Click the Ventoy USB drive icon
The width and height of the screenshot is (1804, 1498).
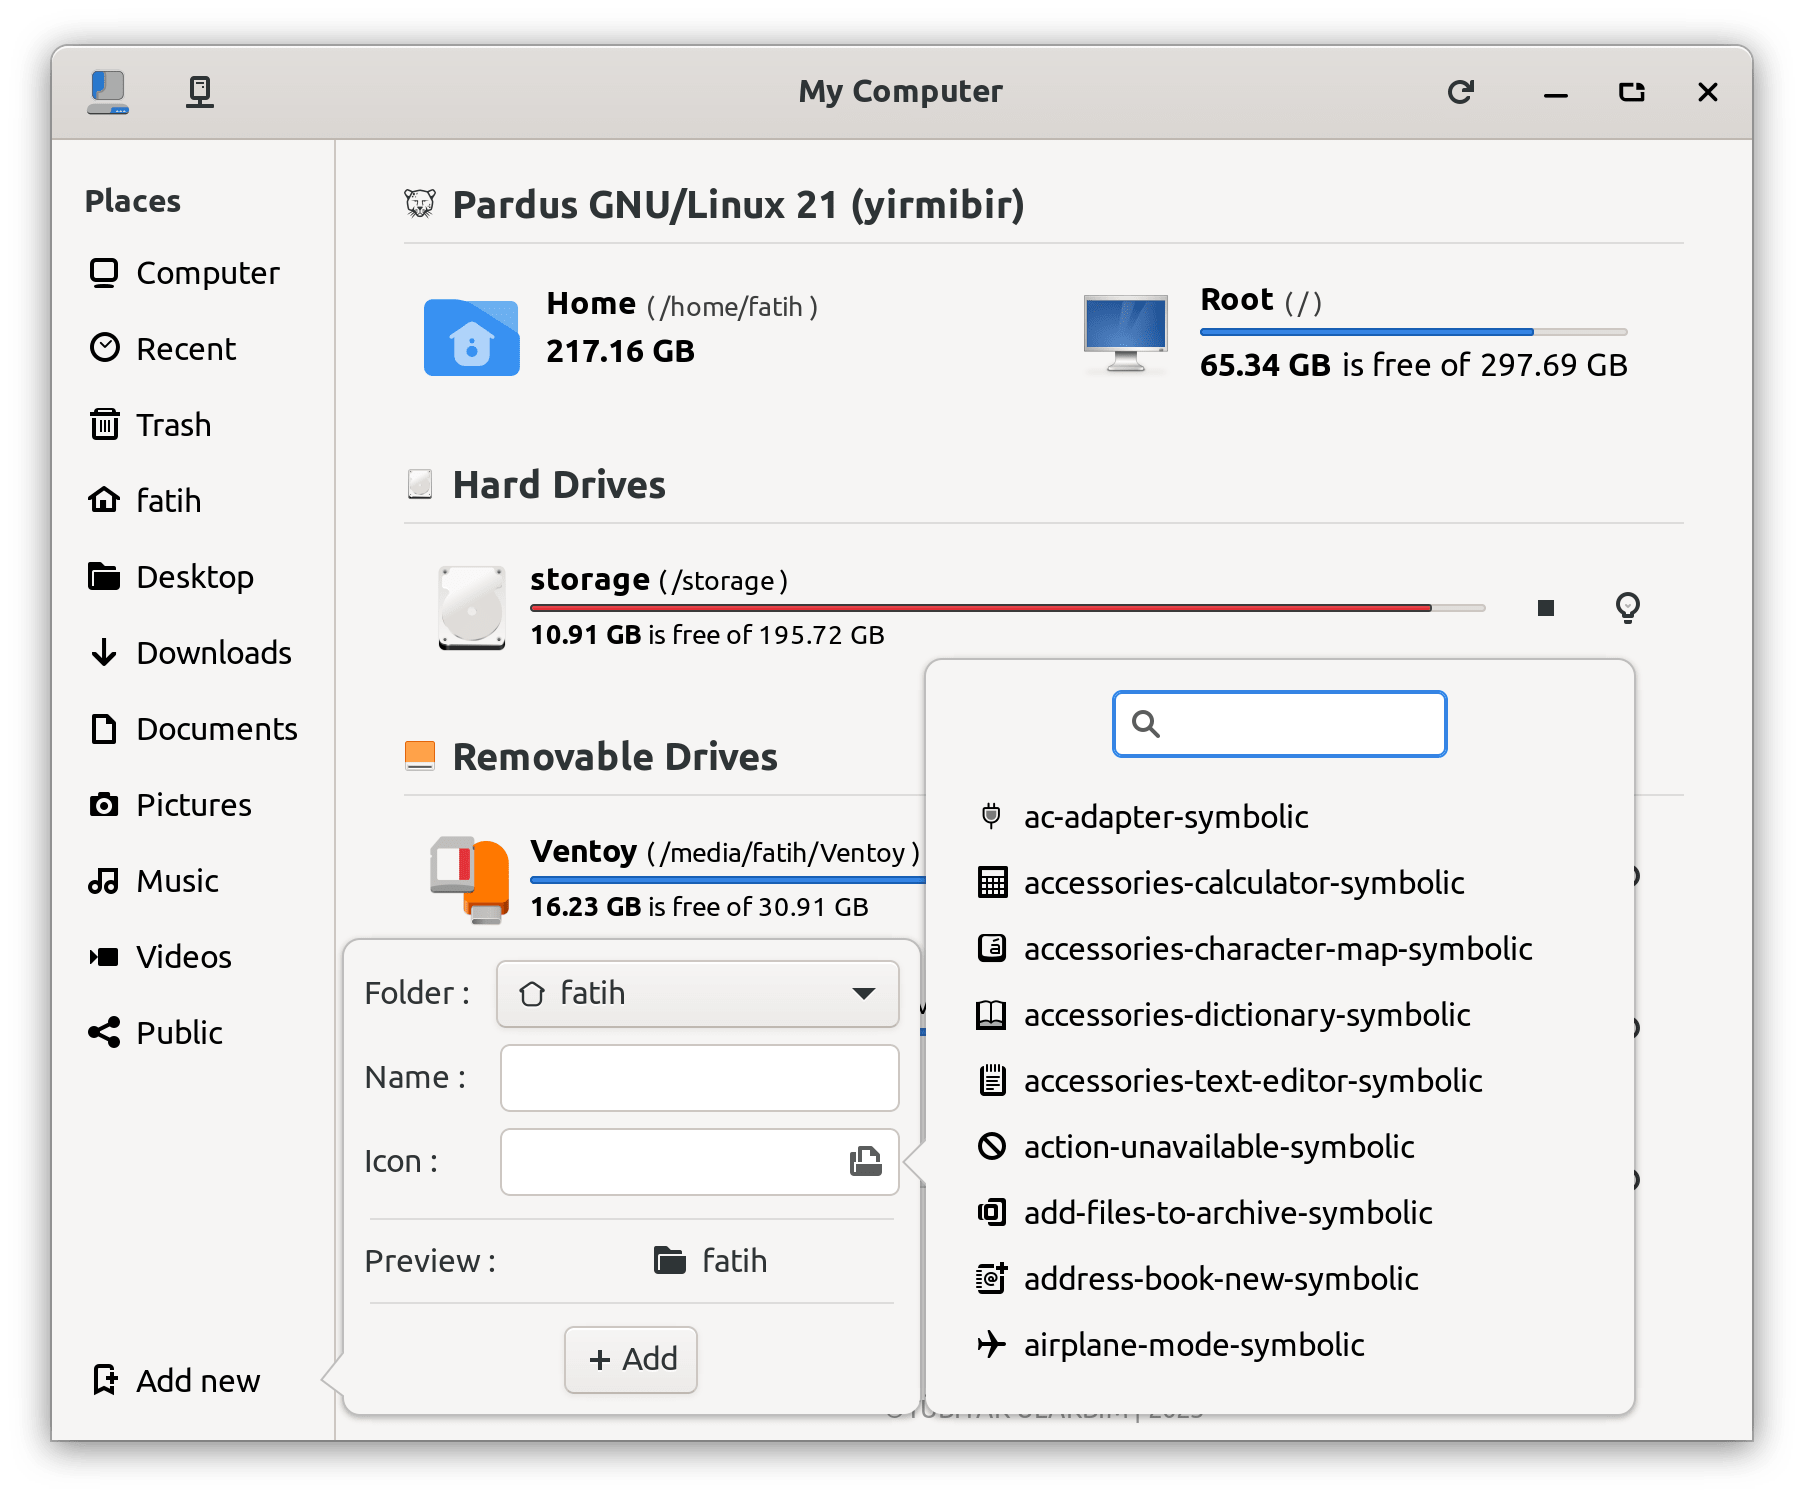(x=470, y=880)
